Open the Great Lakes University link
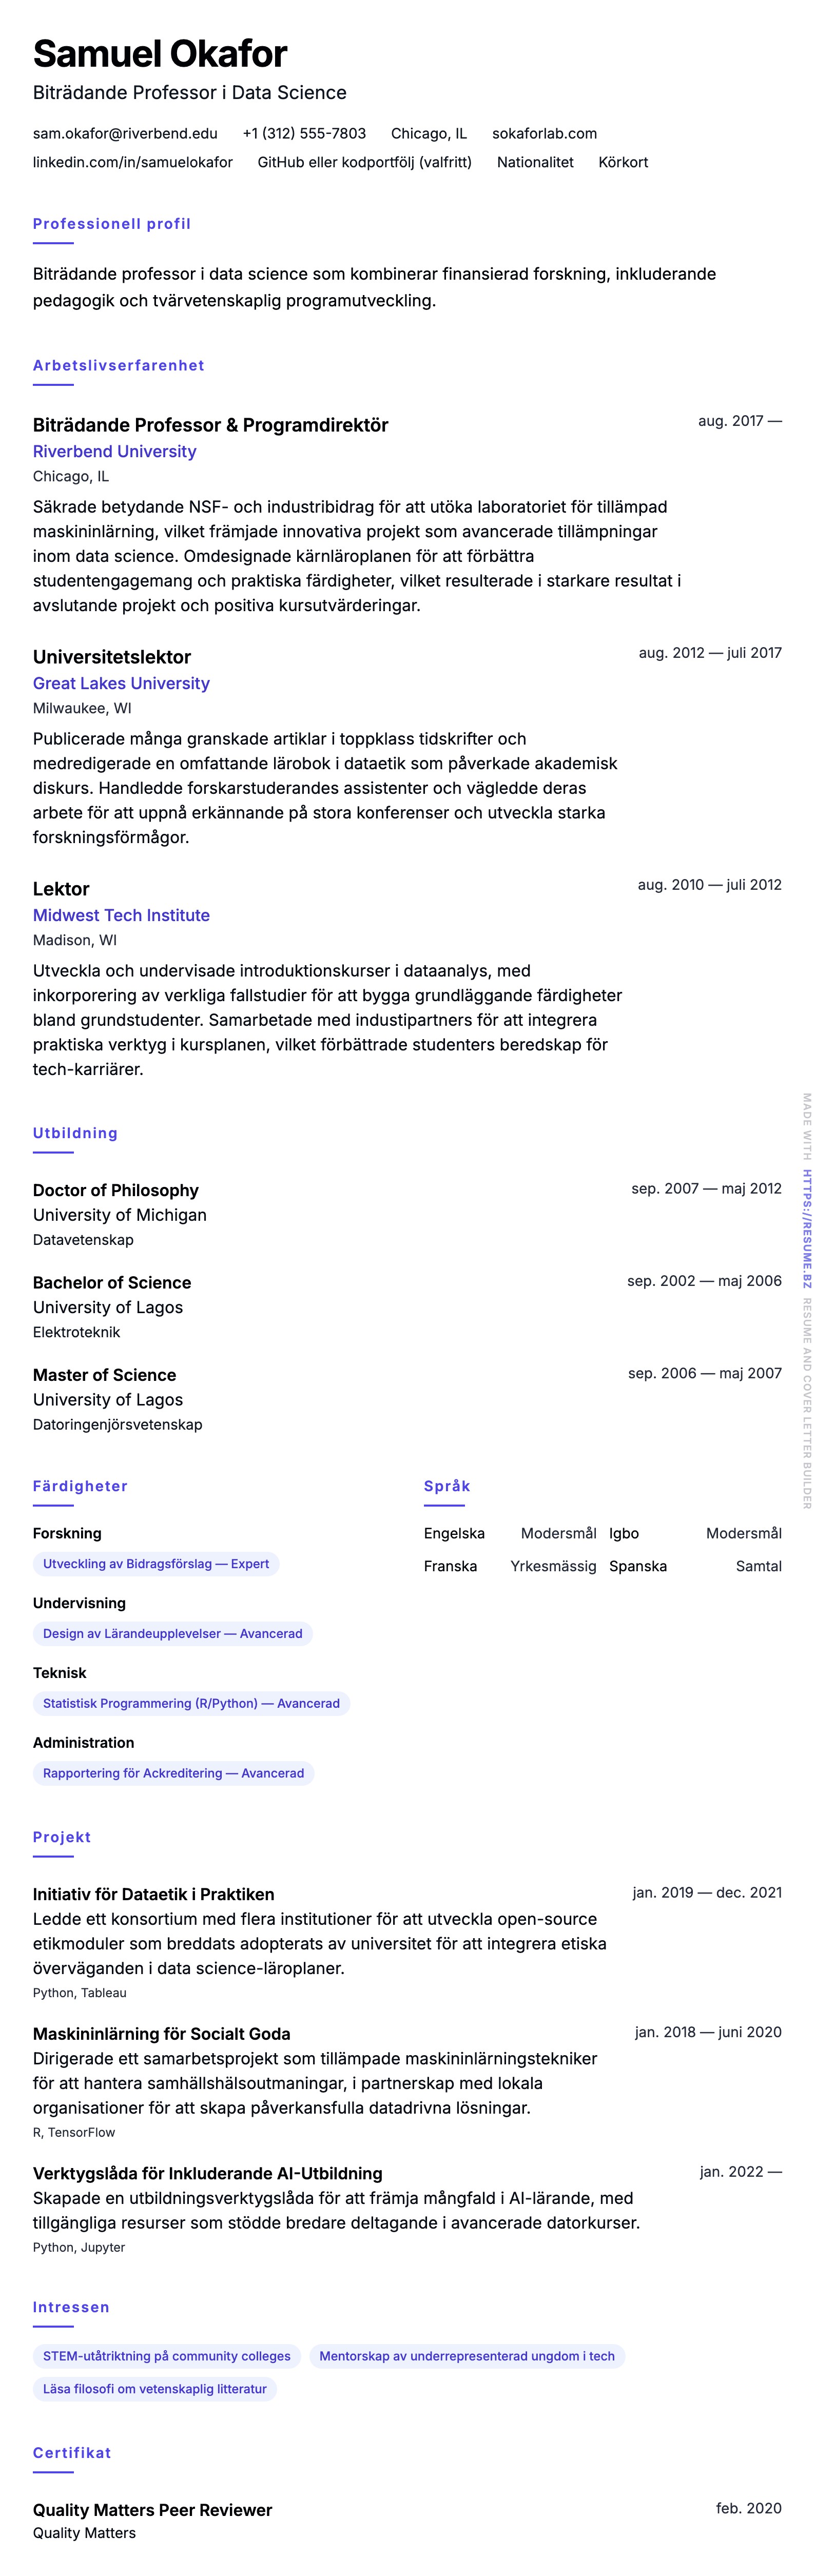This screenshot has width=815, height=2576. 121,683
